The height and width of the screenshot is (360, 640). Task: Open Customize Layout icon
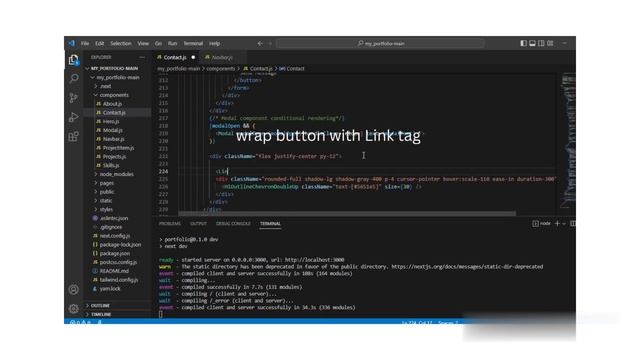point(550,43)
